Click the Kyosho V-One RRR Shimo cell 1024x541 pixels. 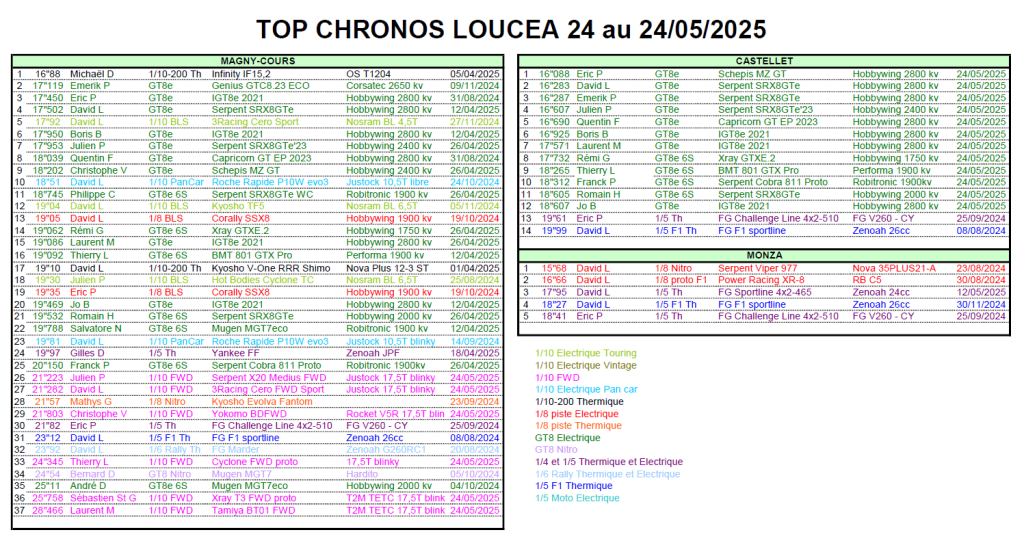point(271,269)
